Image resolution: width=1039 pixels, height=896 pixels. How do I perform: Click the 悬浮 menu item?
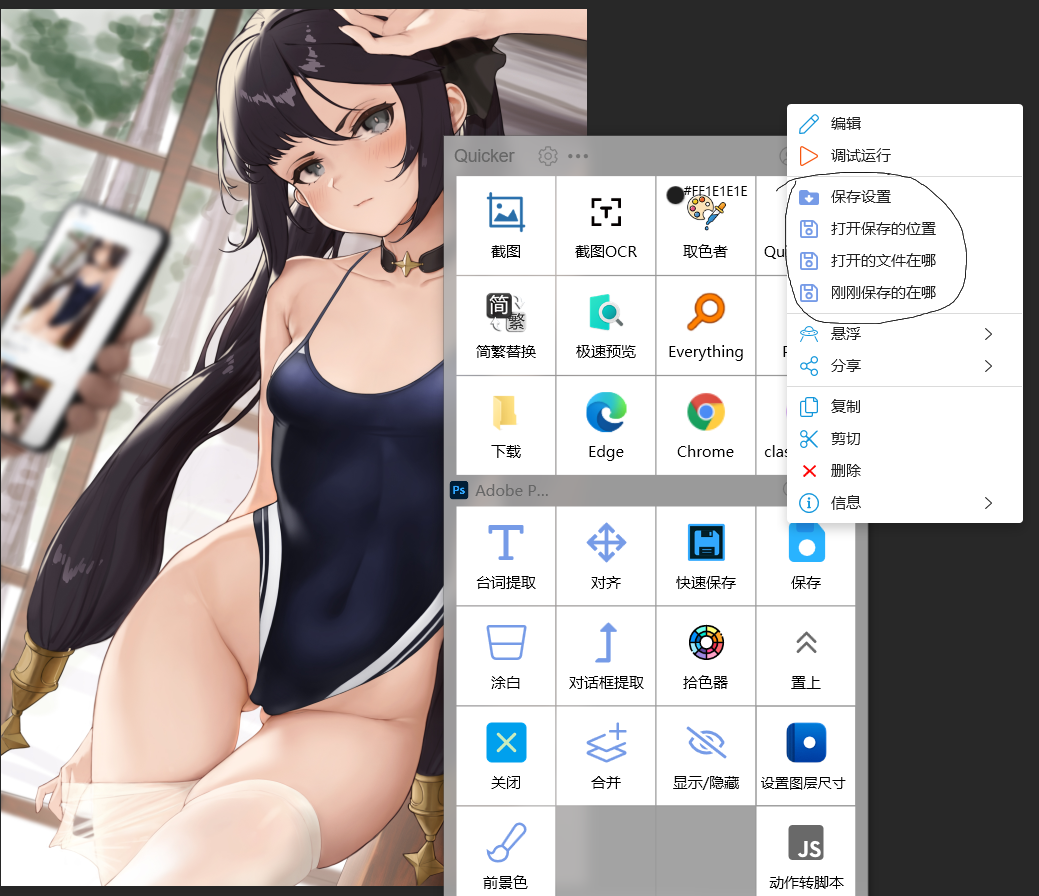pos(904,334)
